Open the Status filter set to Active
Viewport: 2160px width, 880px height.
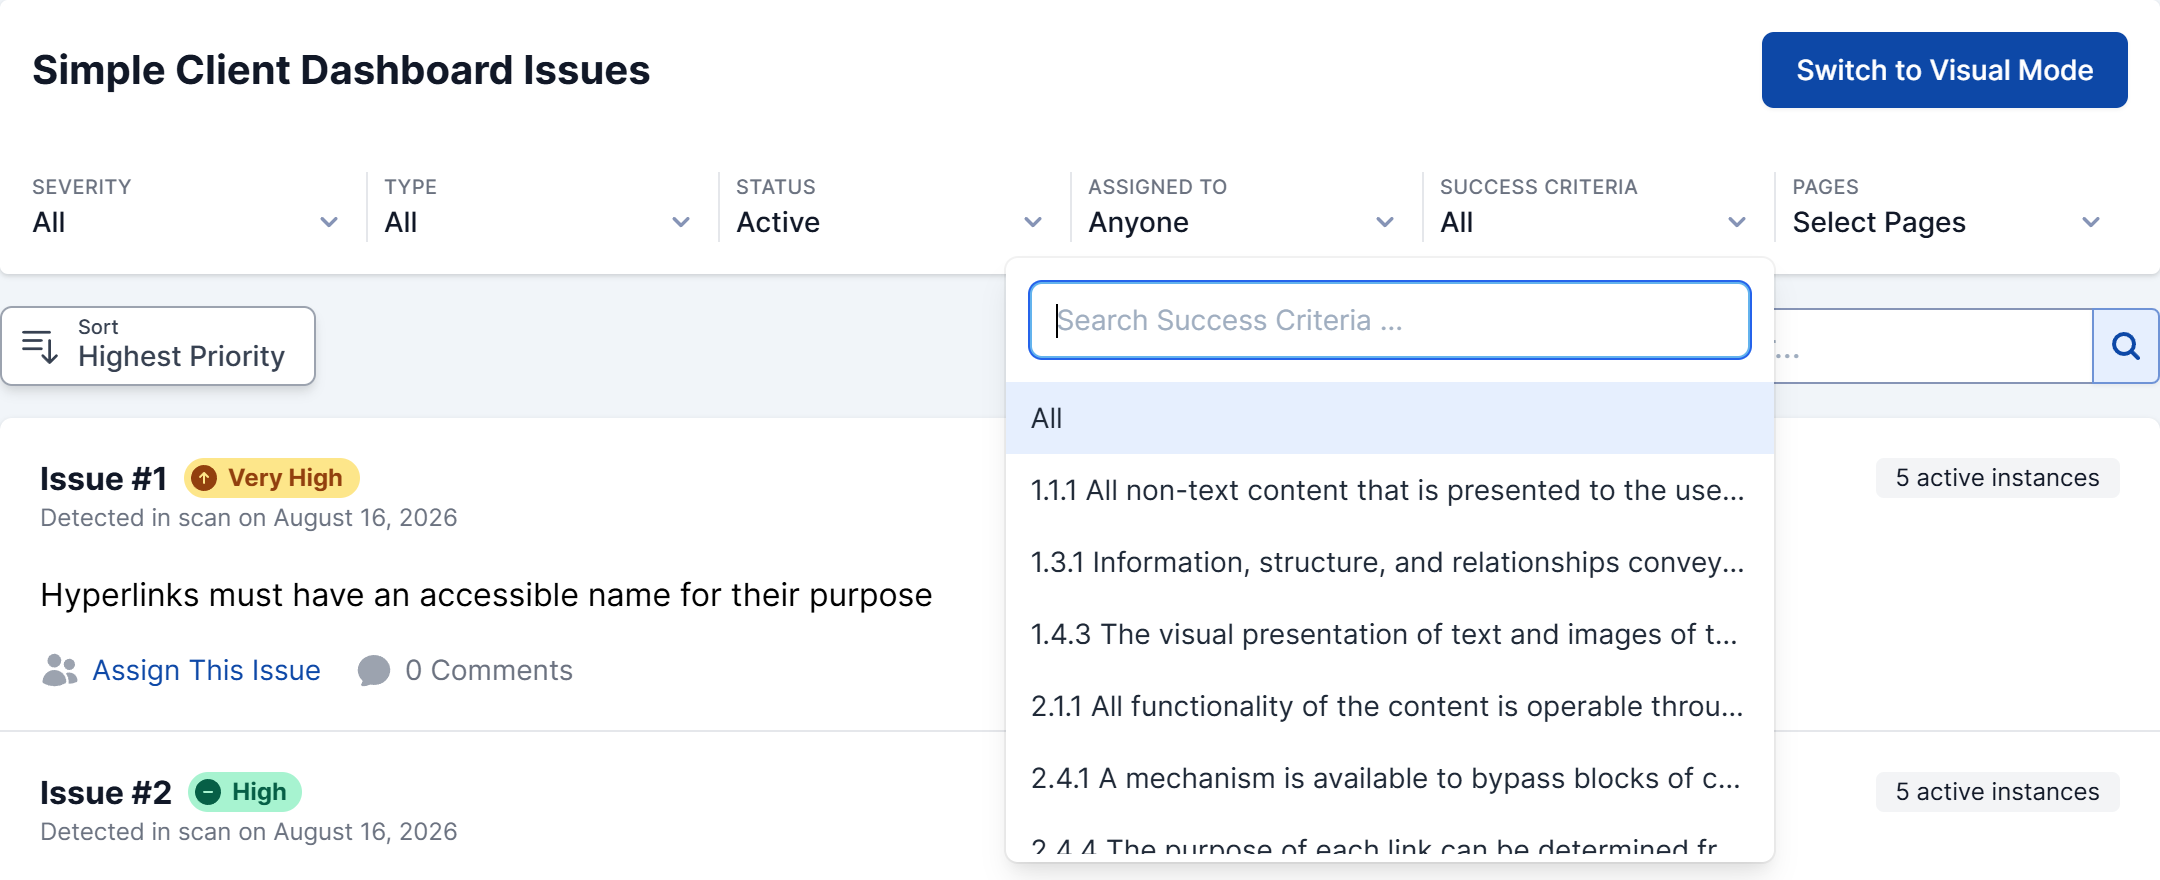click(889, 207)
